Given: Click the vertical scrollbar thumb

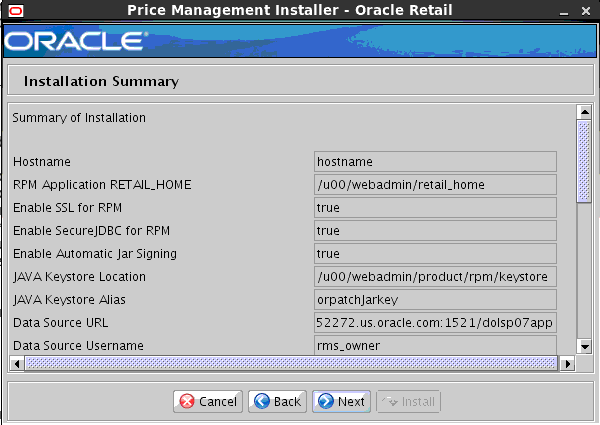Looking at the screenshot, I should (584, 161).
